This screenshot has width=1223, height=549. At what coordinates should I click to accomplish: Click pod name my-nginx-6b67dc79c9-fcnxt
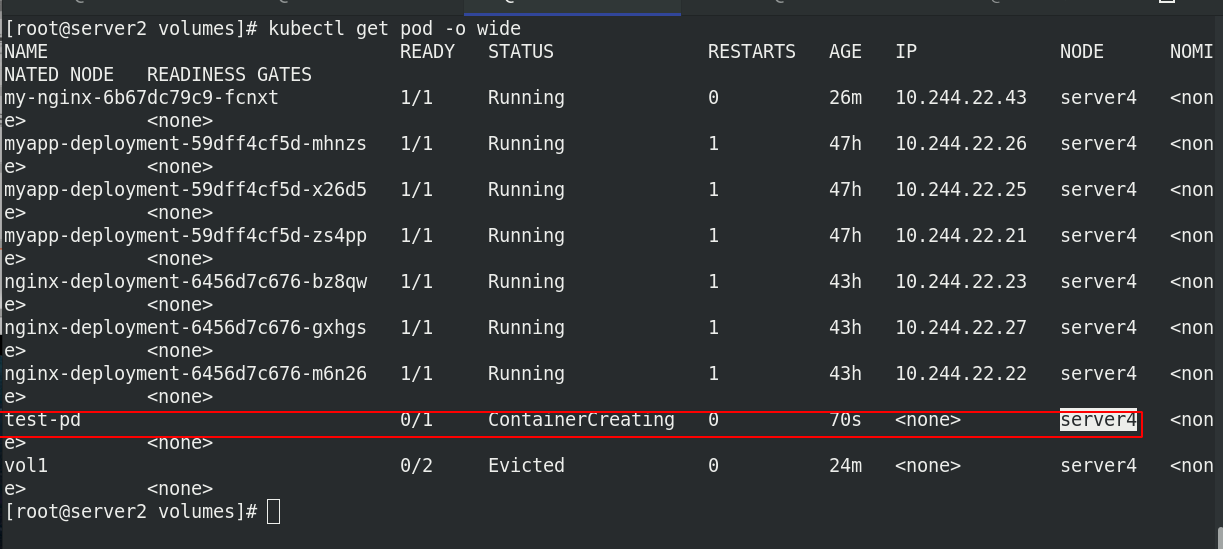point(141,98)
